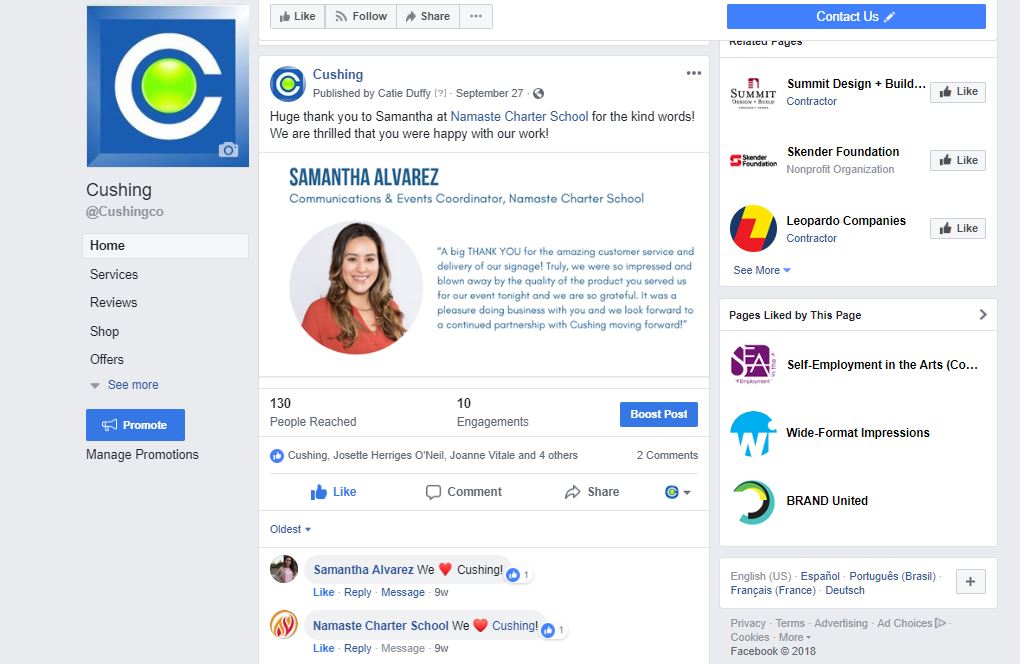
Task: Click Samantha Alvarez's comment avatar
Action: (x=284, y=569)
